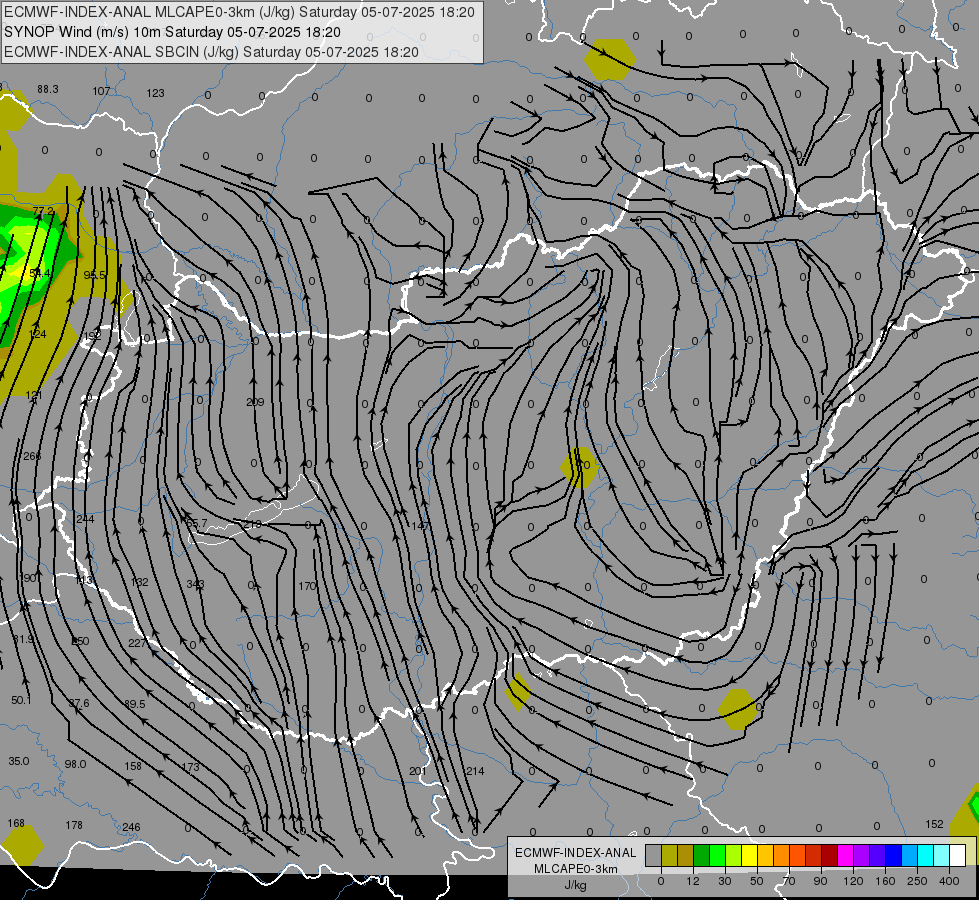Click the map value 65.7
The height and width of the screenshot is (900, 979).
point(197,523)
